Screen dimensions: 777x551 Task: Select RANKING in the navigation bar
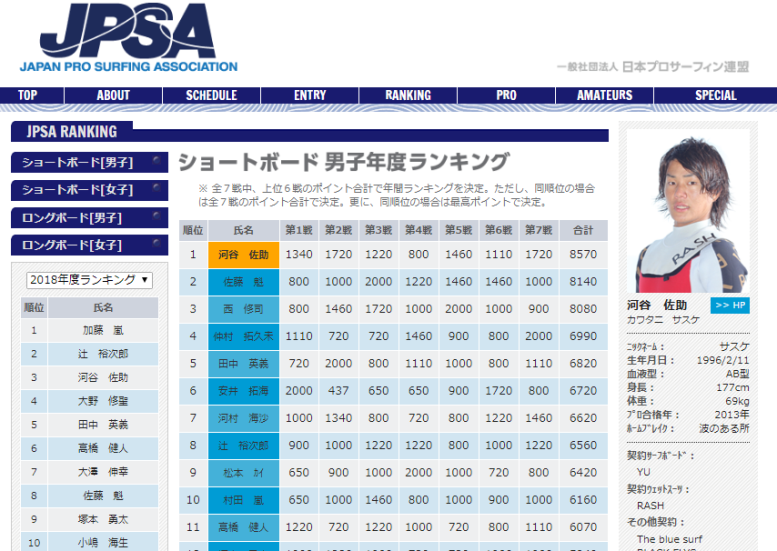click(408, 96)
